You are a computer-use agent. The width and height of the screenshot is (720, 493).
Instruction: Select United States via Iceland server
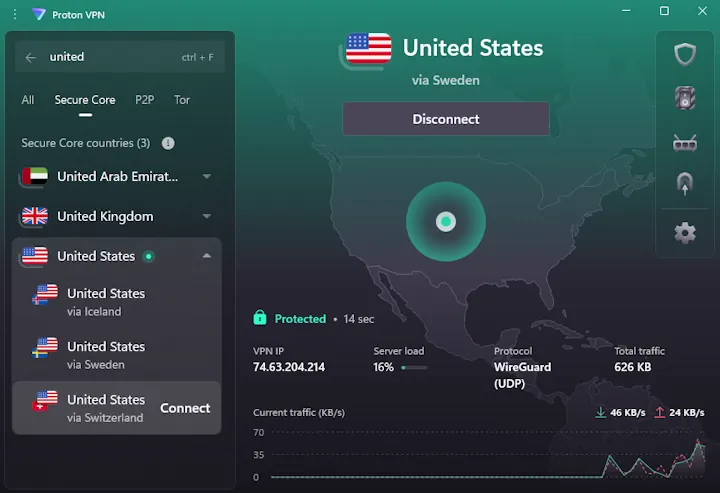click(117, 302)
